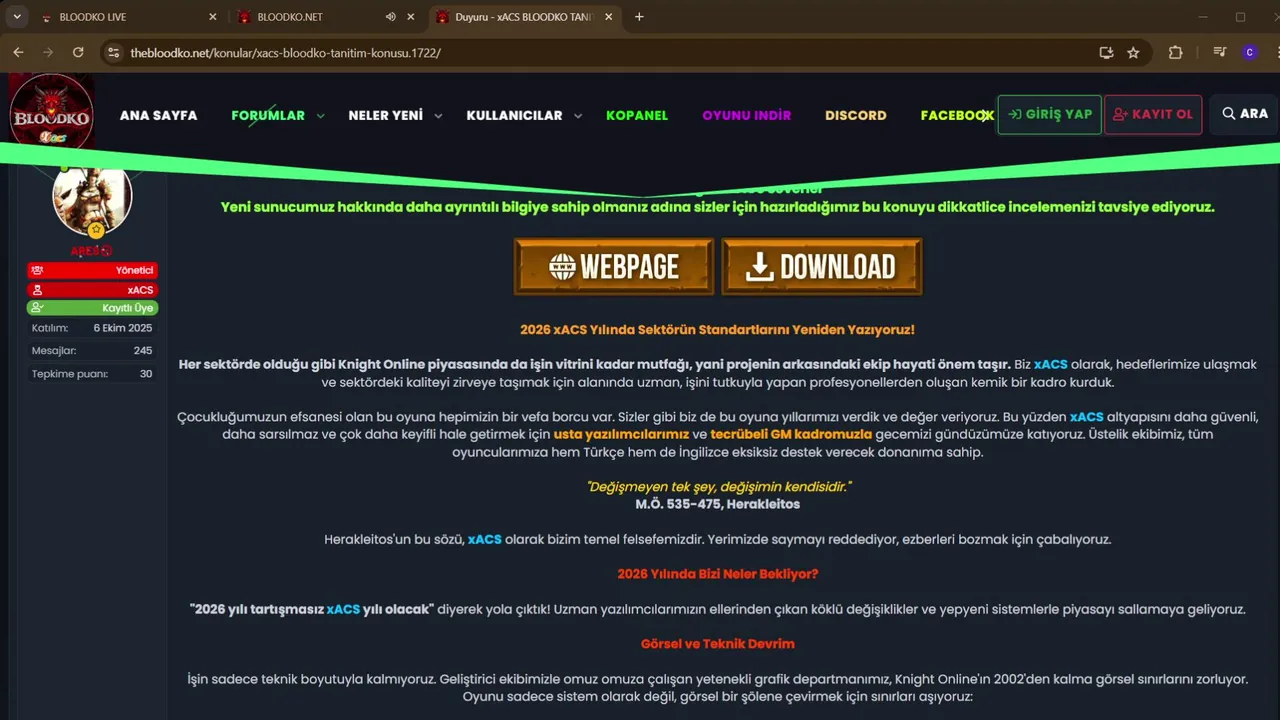Close the BLOODKO LIVE tab

213,17
